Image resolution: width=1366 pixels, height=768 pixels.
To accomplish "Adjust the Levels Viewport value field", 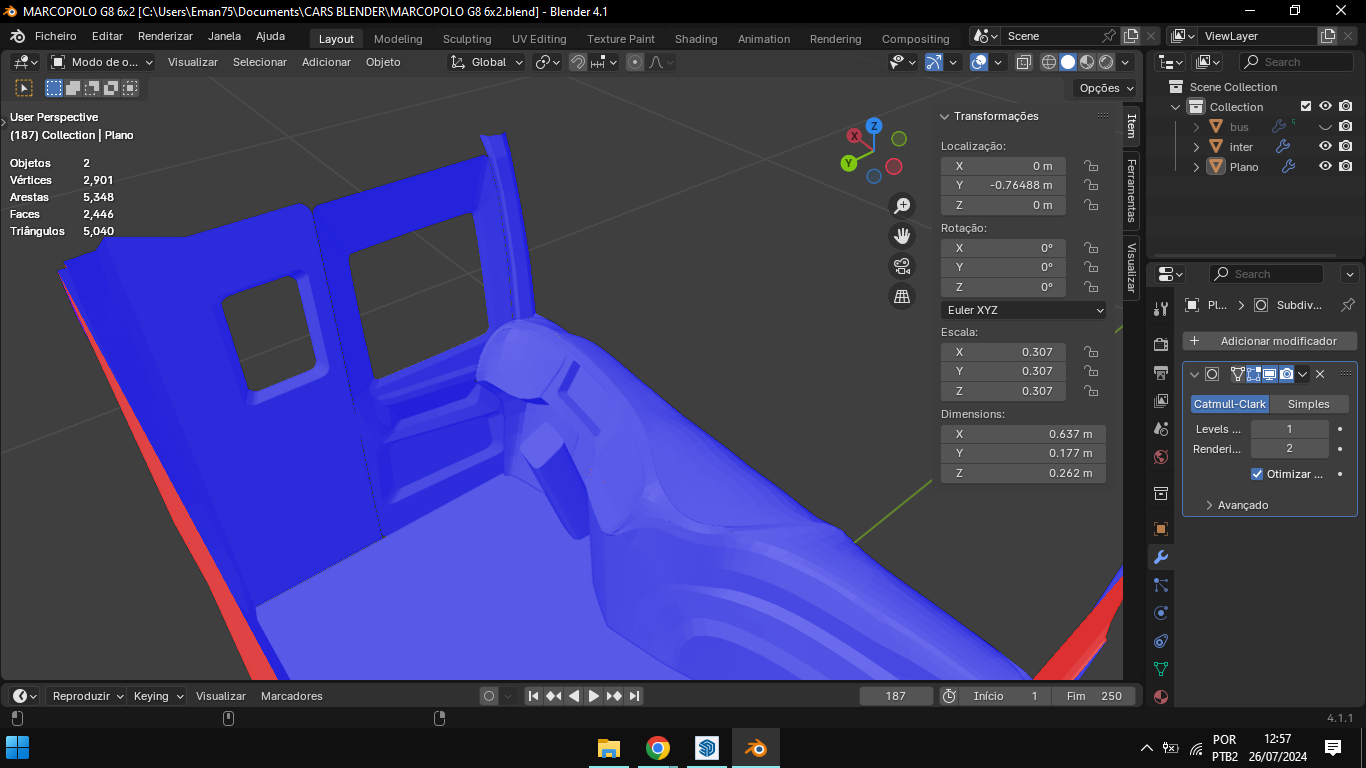I will tap(1289, 429).
